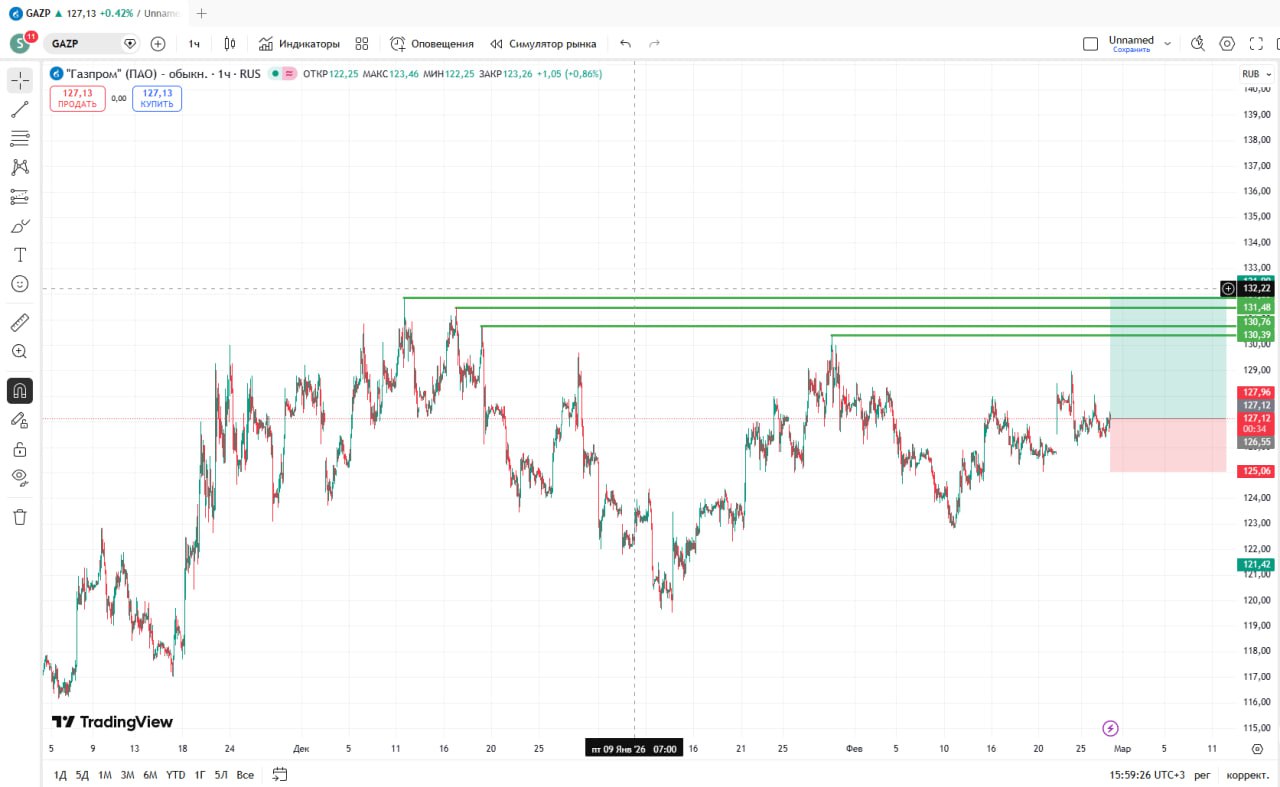Viewport: 1280px width, 787px height.
Task: Hide all drawings with the eye icon
Action: (20, 477)
